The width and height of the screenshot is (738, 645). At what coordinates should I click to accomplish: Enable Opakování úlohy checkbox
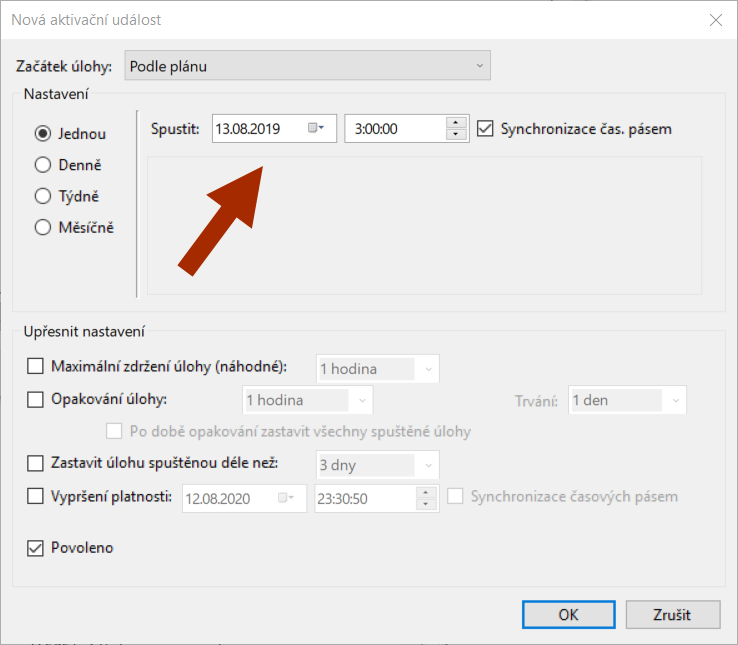click(35, 399)
